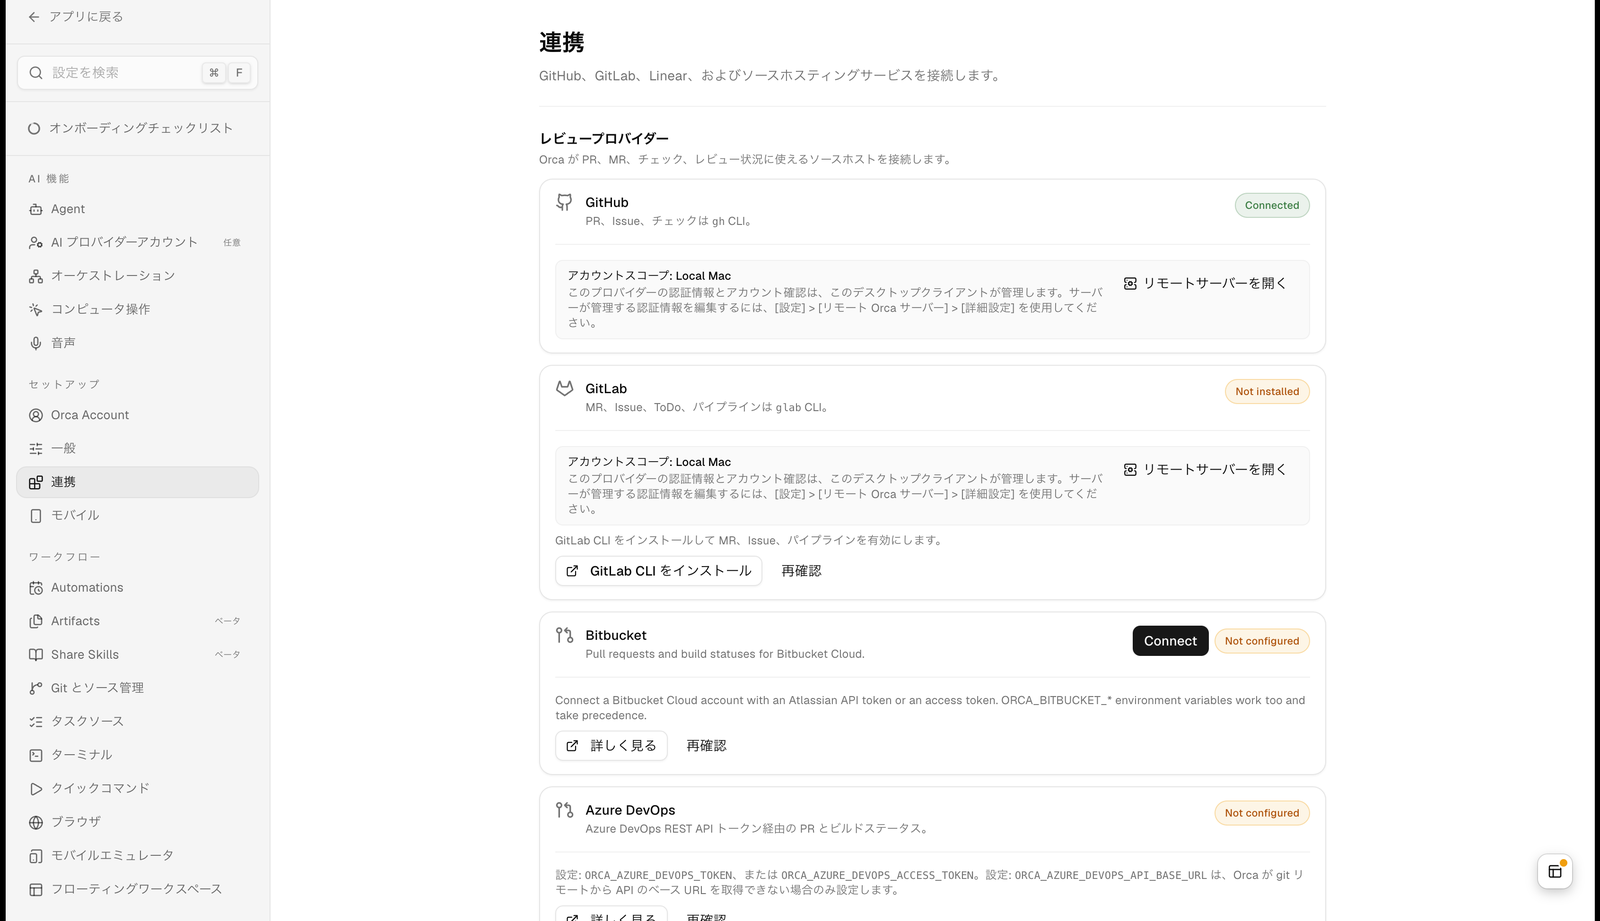1600x921 pixels.
Task: Click the AI プロバイダーアカウント icon
Action: 36,243
